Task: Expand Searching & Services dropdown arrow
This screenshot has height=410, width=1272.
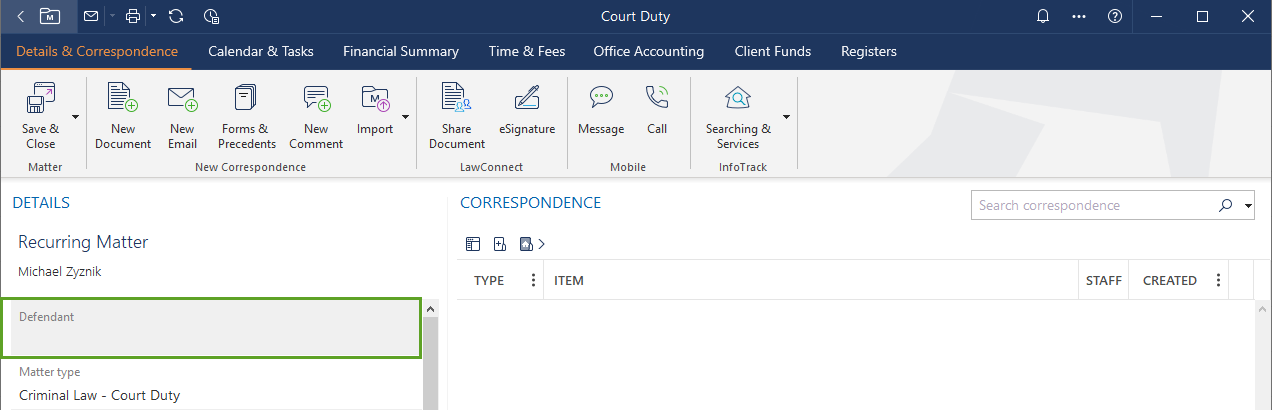Action: pos(786,117)
